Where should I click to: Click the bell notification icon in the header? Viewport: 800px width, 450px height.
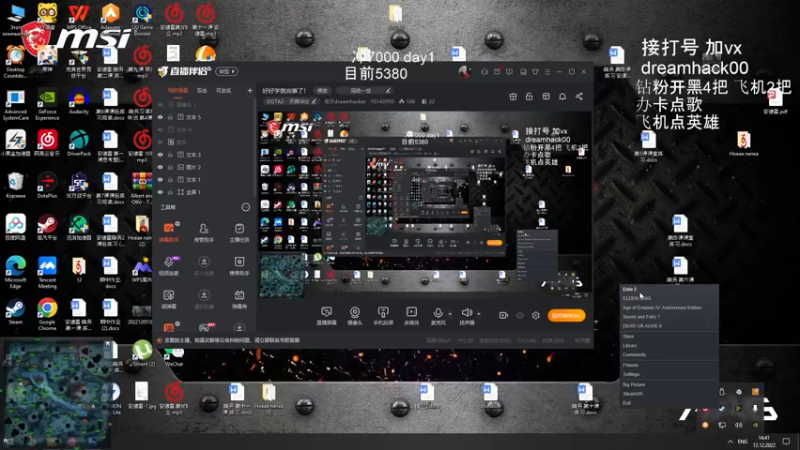(562, 96)
